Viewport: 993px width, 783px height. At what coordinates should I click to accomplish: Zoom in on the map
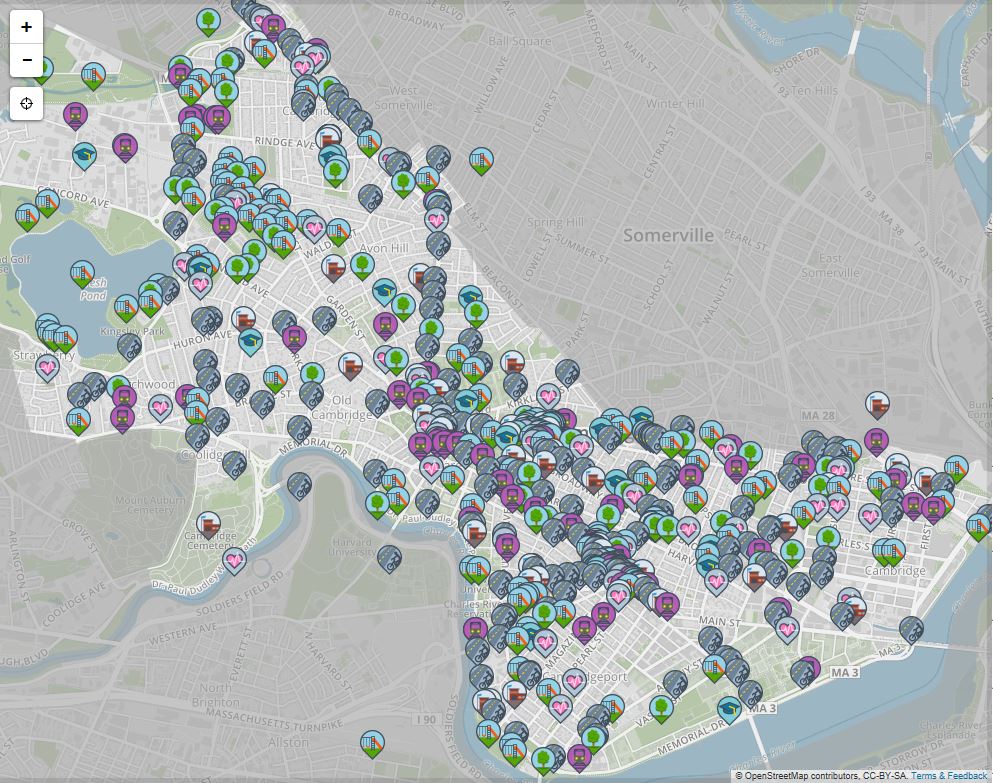pyautogui.click(x=26, y=27)
